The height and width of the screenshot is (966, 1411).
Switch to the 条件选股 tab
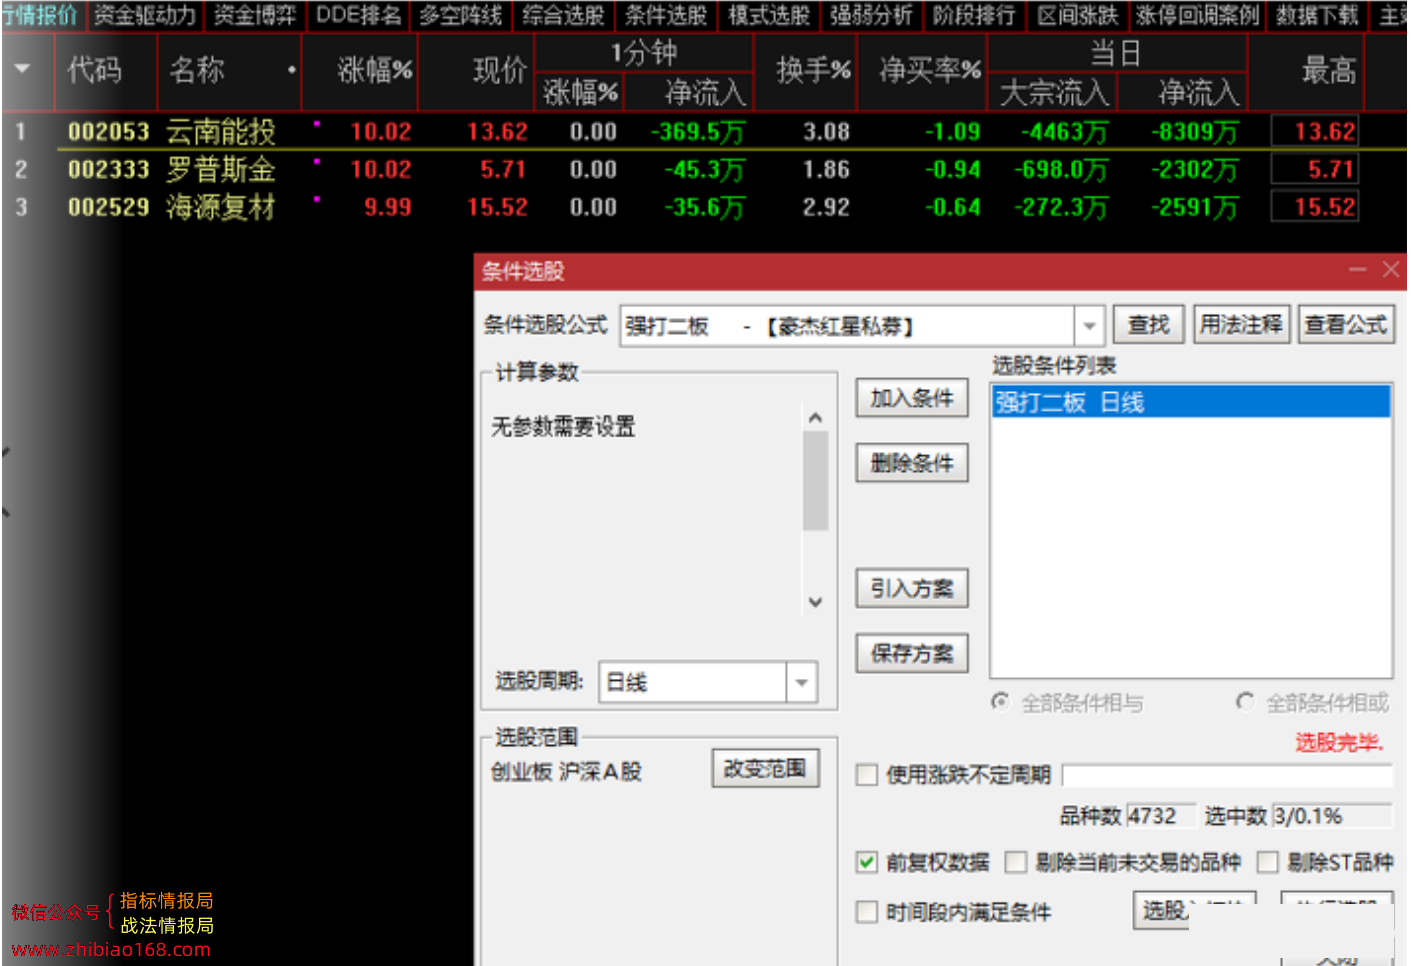click(666, 15)
